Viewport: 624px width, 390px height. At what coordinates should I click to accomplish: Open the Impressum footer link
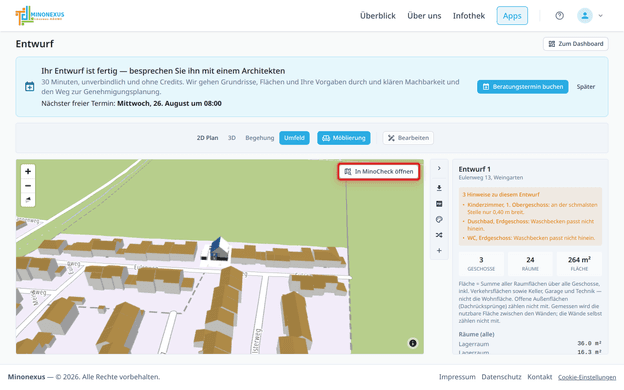pos(457,377)
